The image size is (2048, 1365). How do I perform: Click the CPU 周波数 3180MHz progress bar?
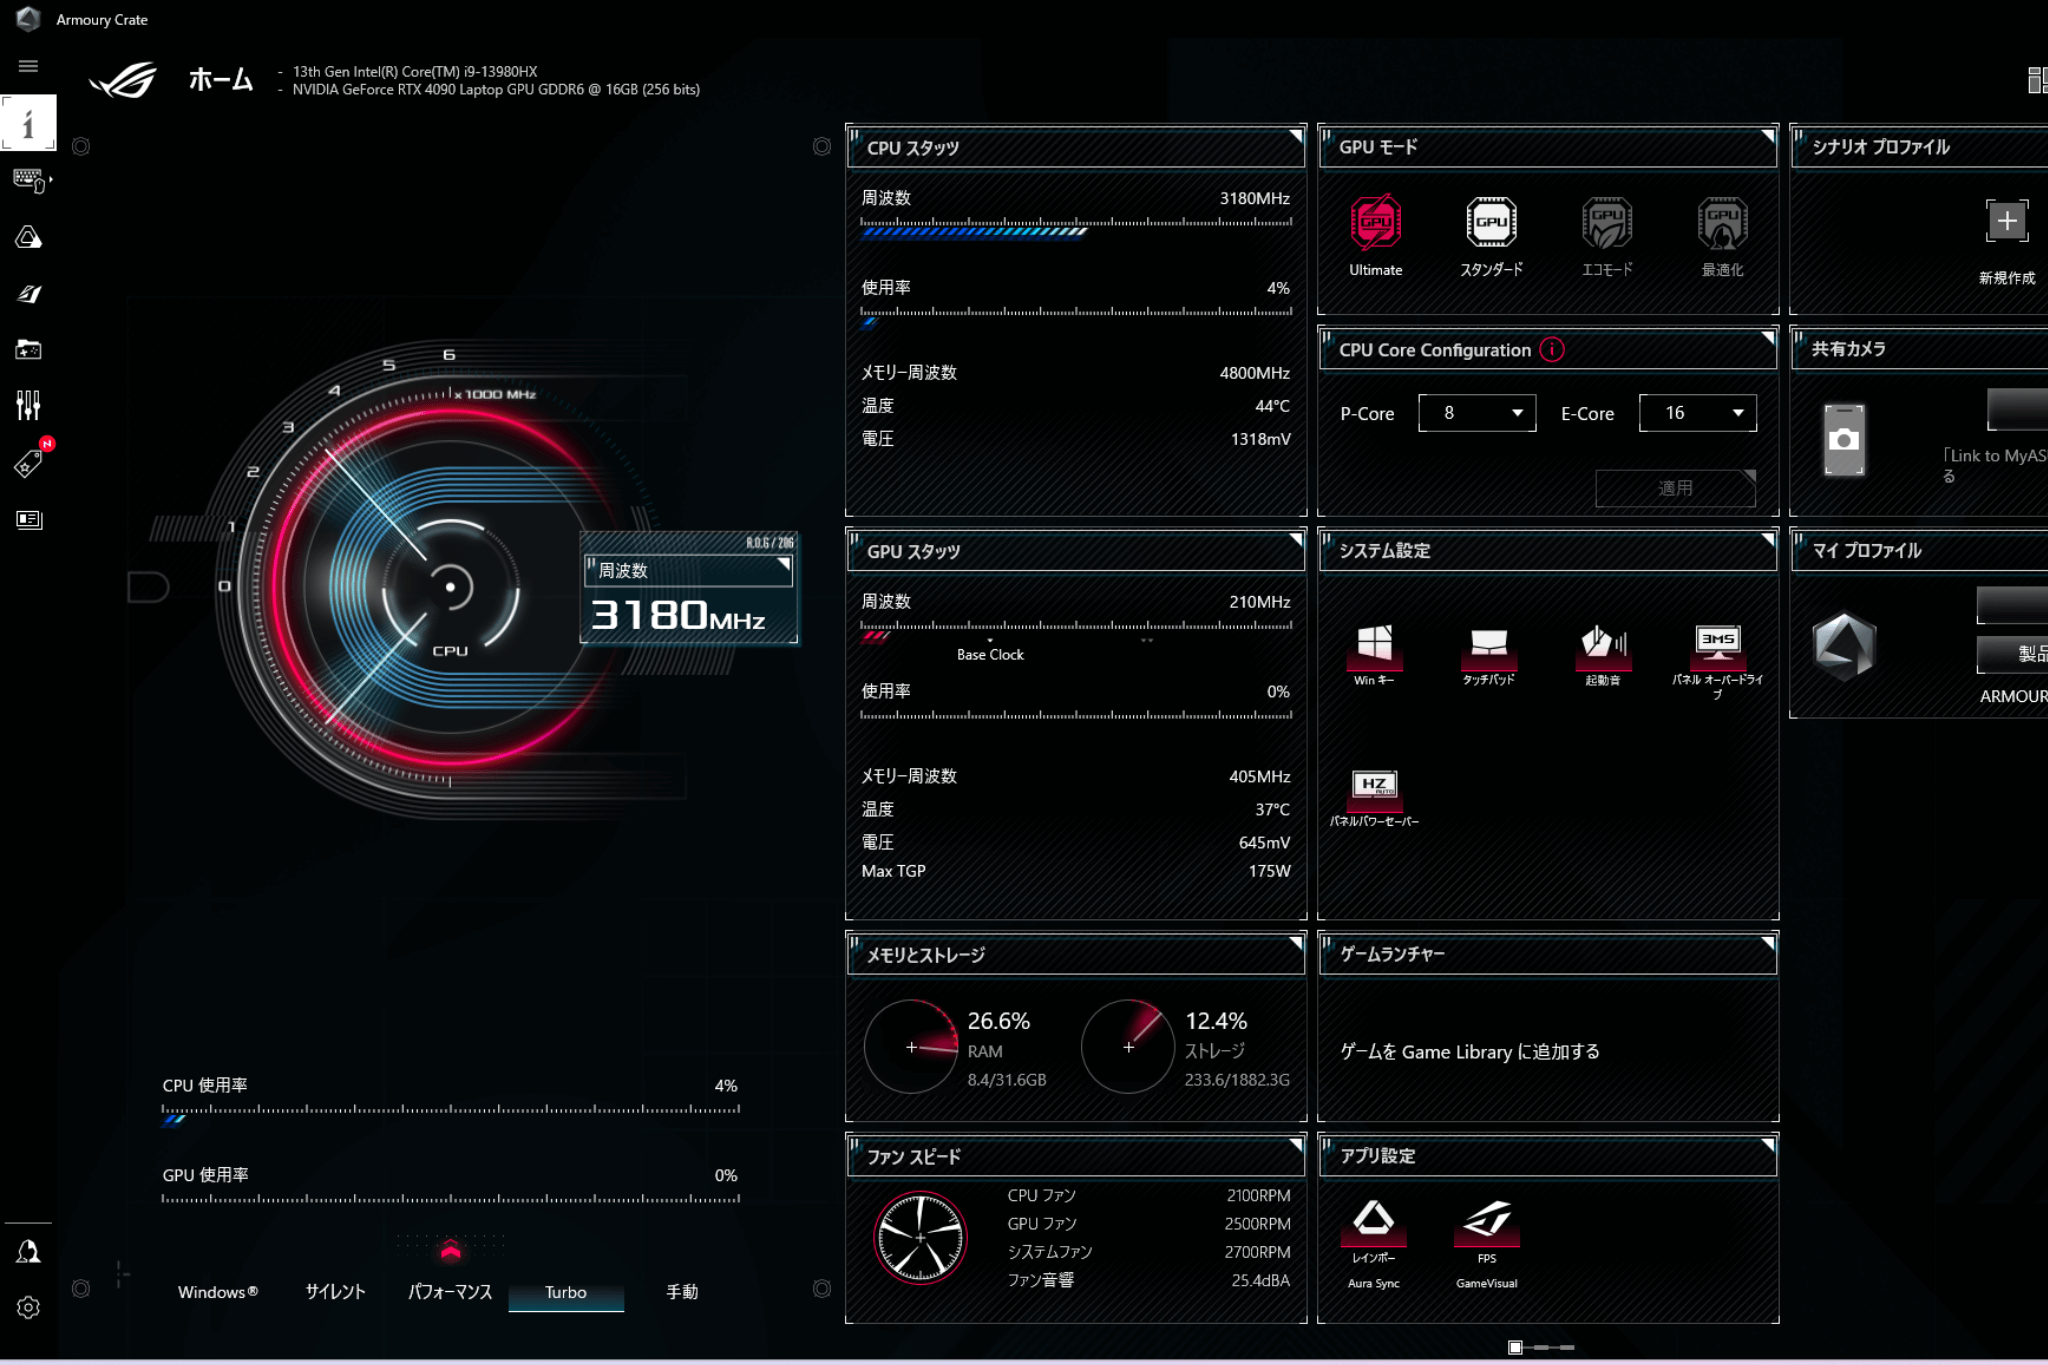point(1076,228)
